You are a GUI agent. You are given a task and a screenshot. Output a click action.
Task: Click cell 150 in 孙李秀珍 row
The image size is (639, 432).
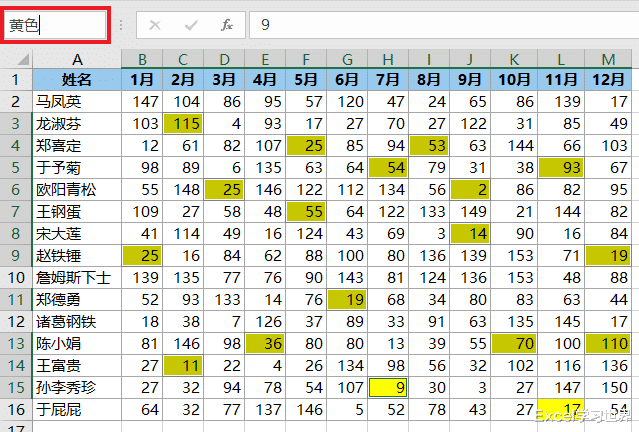point(608,388)
